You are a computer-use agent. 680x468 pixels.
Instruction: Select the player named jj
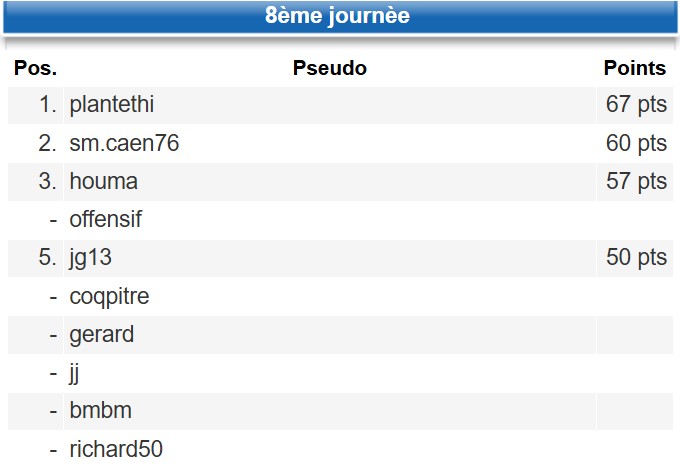[75, 373]
